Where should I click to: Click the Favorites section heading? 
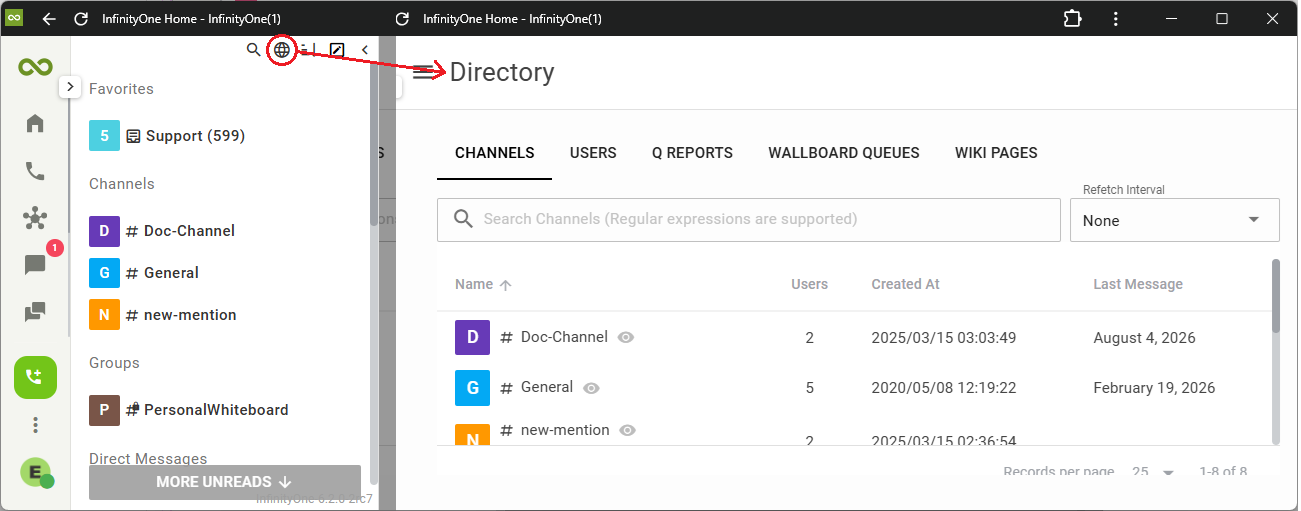click(121, 89)
